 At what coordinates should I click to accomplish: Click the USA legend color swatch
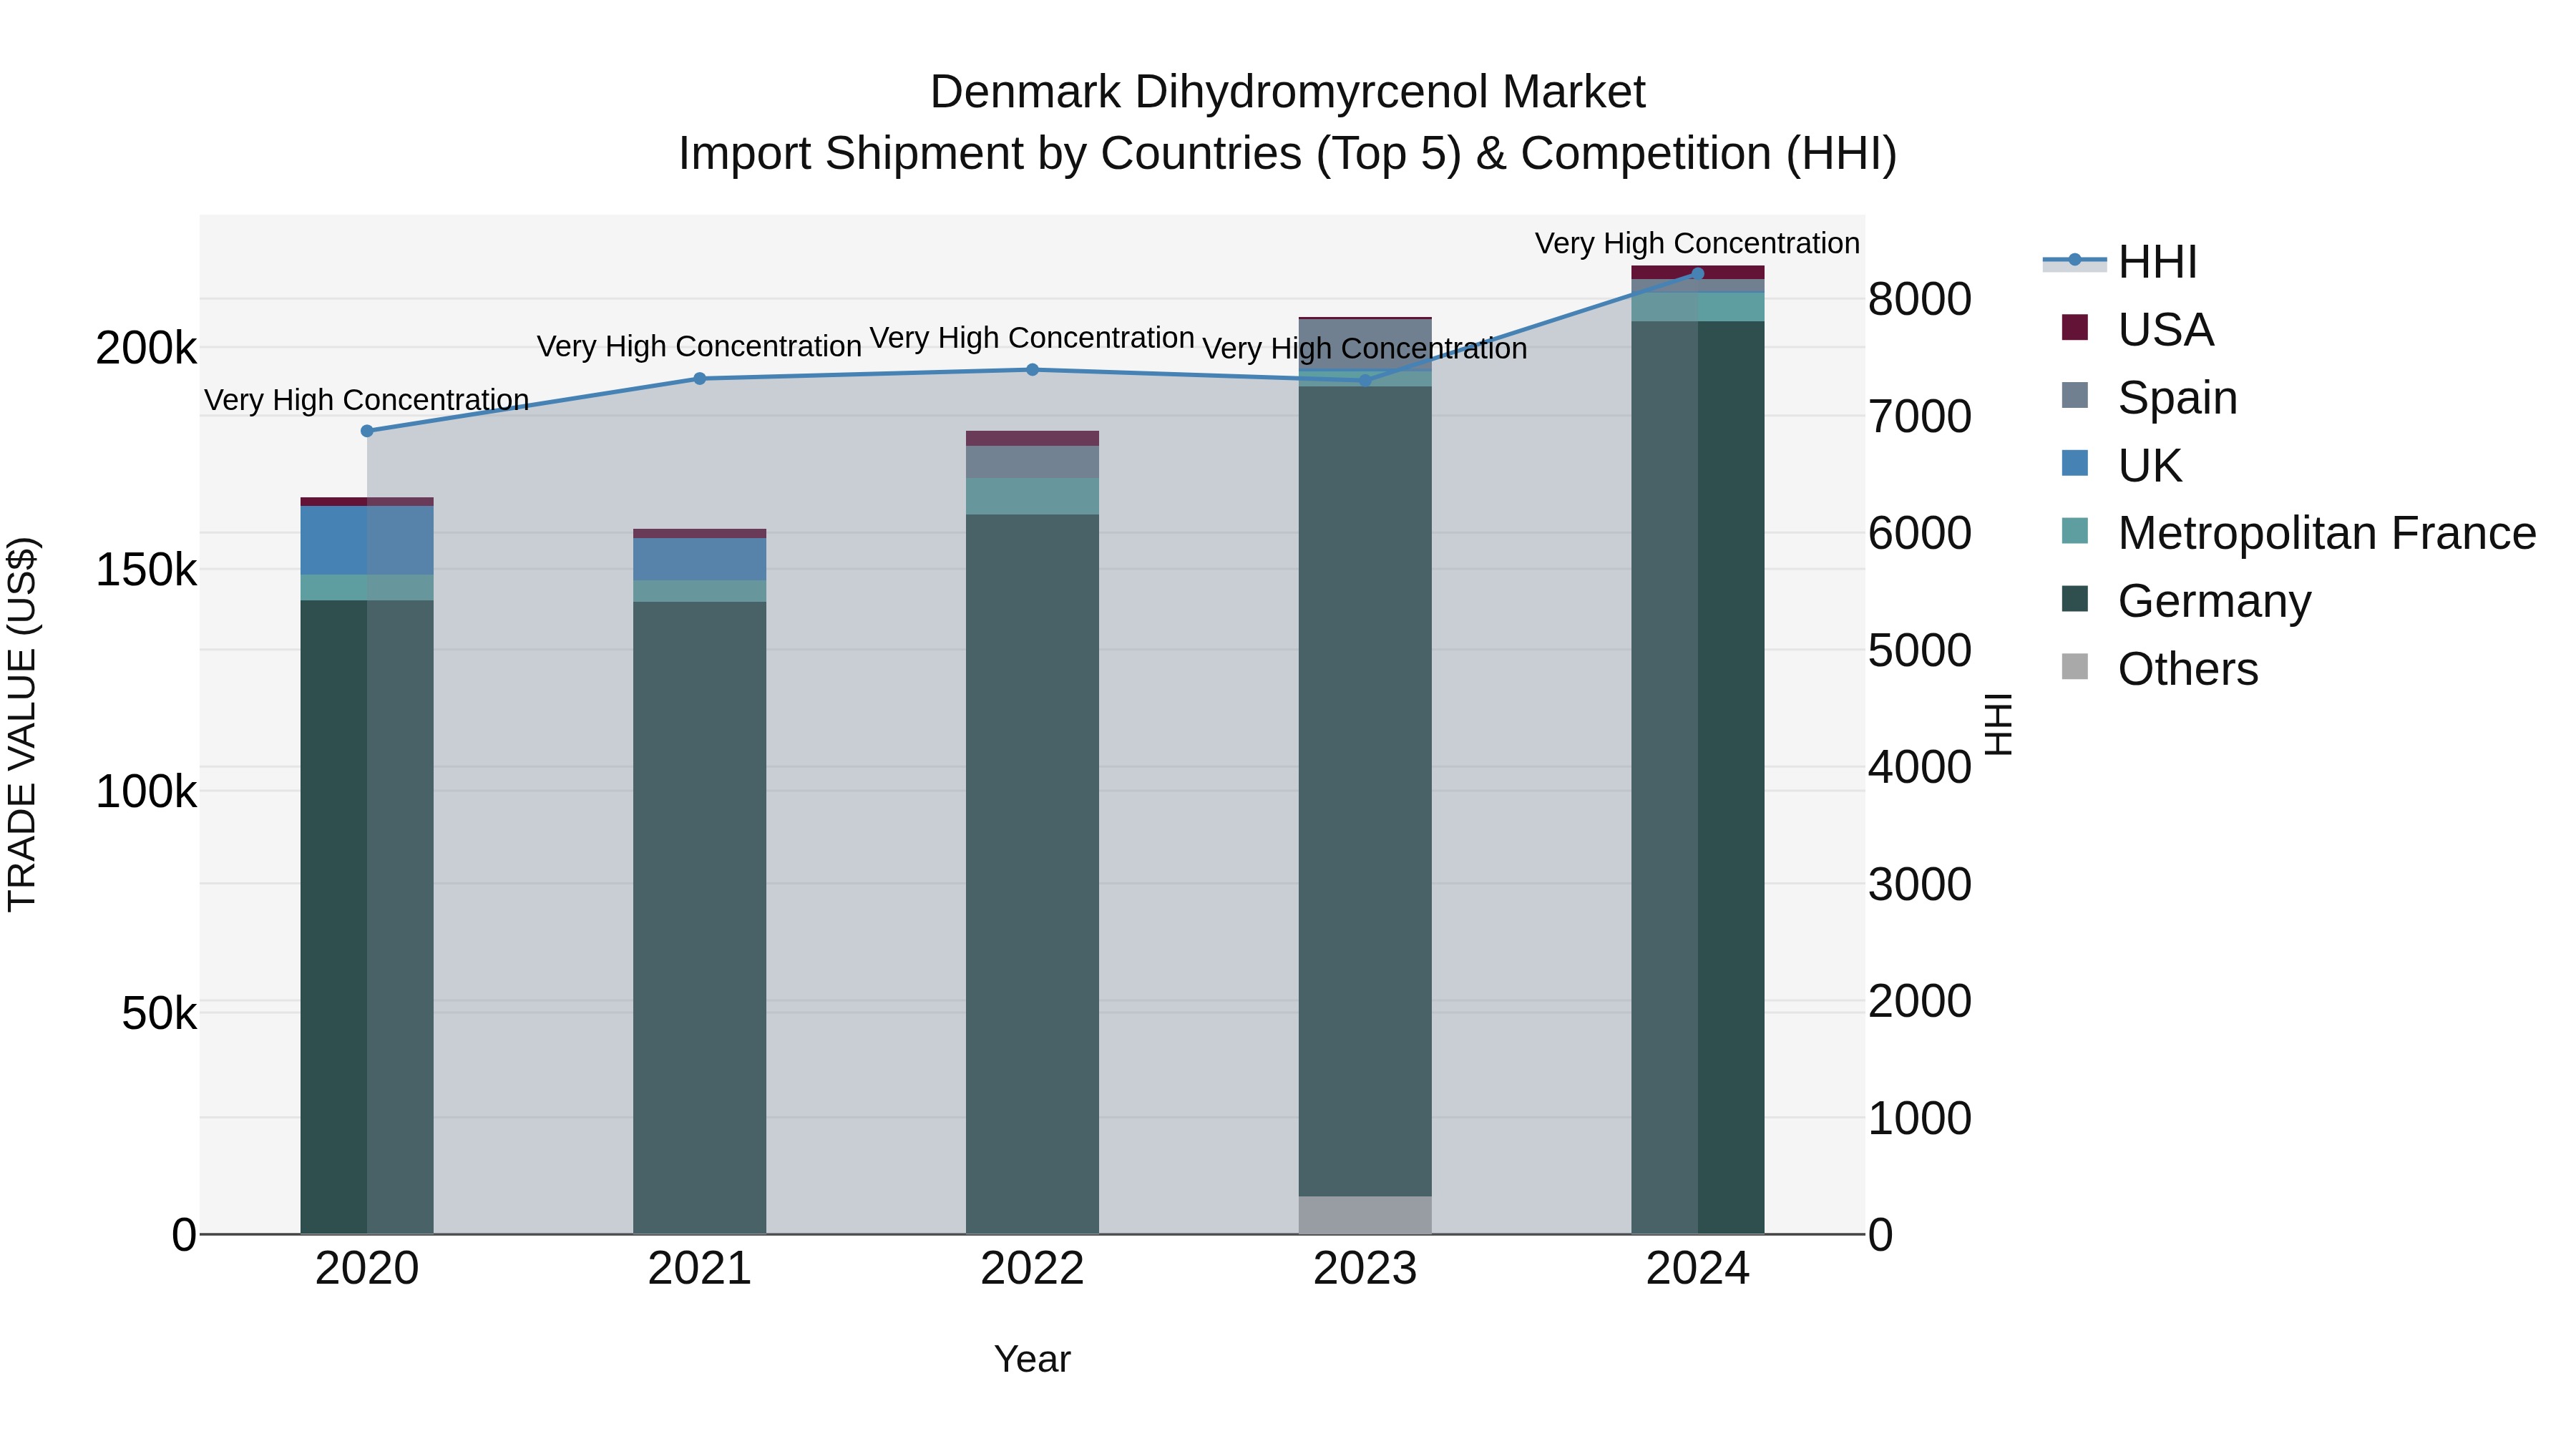click(x=2075, y=327)
